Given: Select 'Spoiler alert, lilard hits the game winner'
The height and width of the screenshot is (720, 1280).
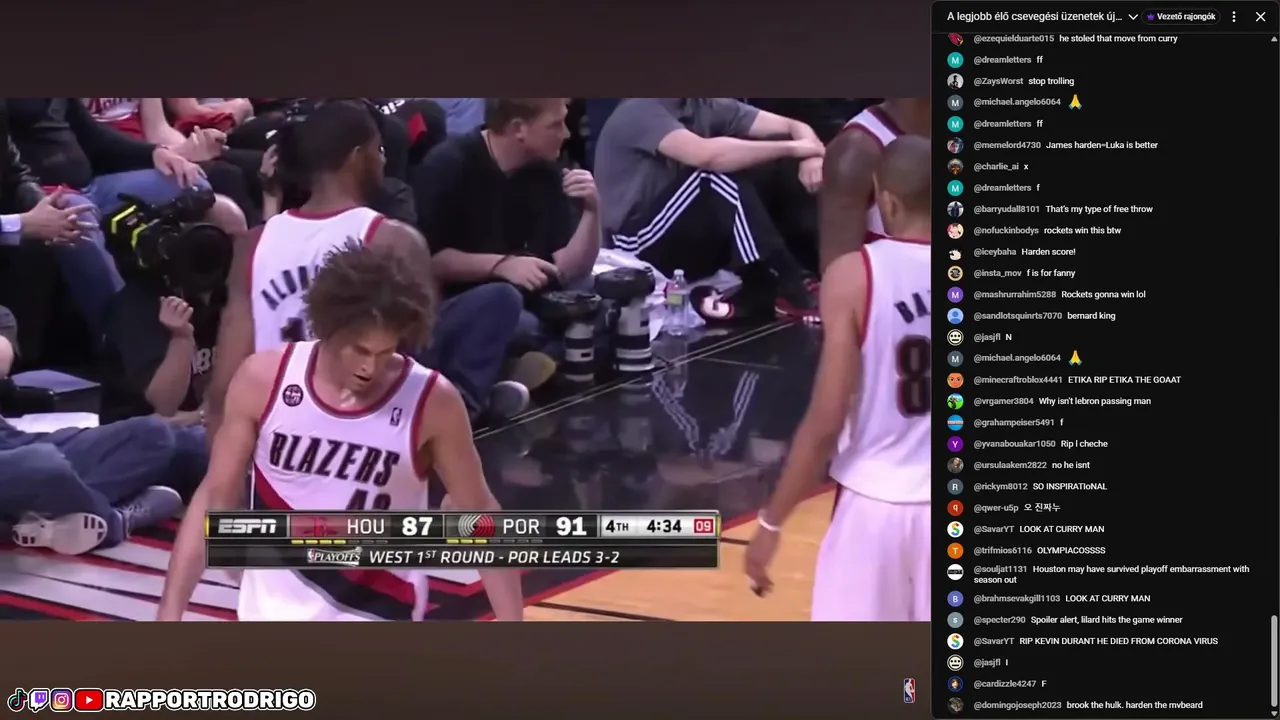Looking at the screenshot, I should pyautogui.click(x=1107, y=620).
